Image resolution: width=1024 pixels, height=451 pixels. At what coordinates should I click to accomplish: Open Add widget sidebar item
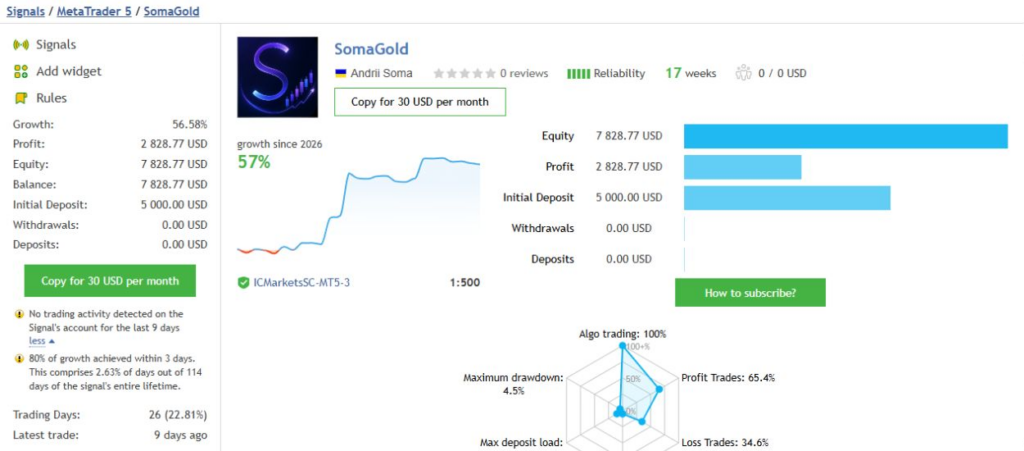69,71
